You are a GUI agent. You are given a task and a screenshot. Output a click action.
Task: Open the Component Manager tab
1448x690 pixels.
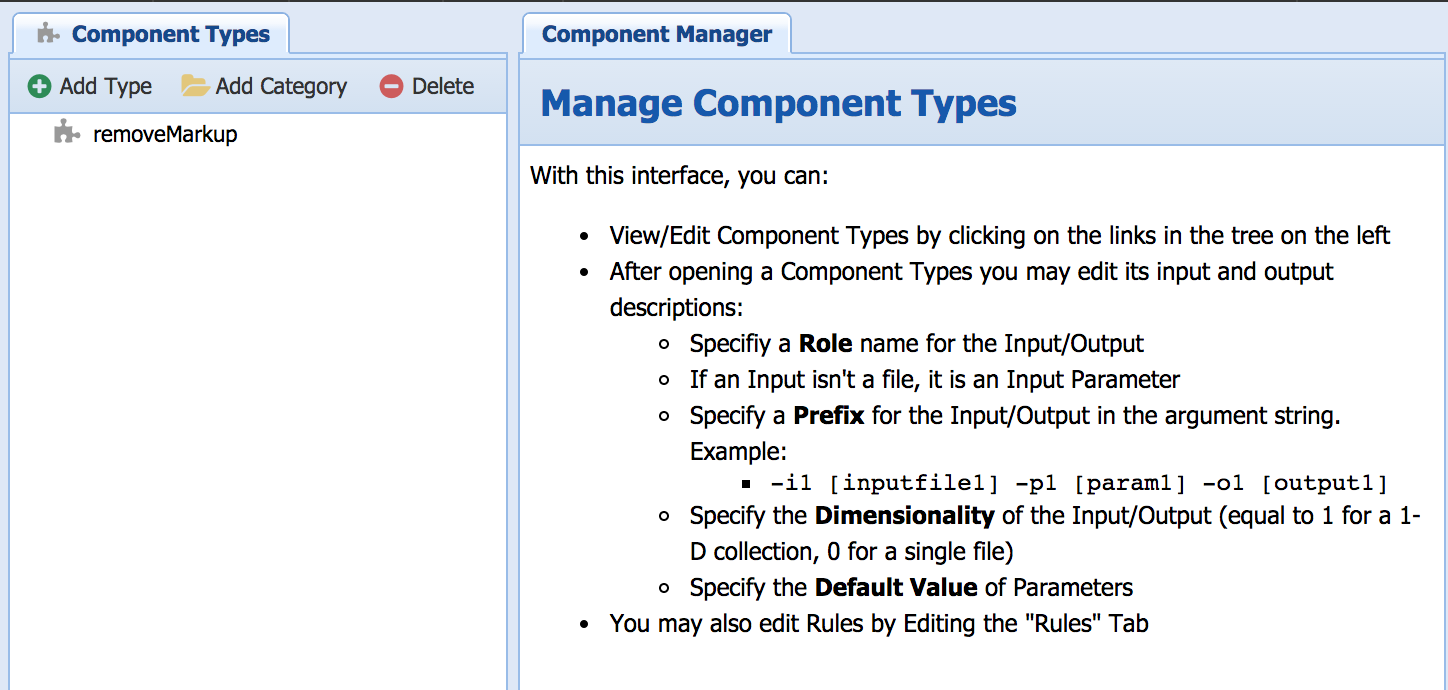[656, 34]
